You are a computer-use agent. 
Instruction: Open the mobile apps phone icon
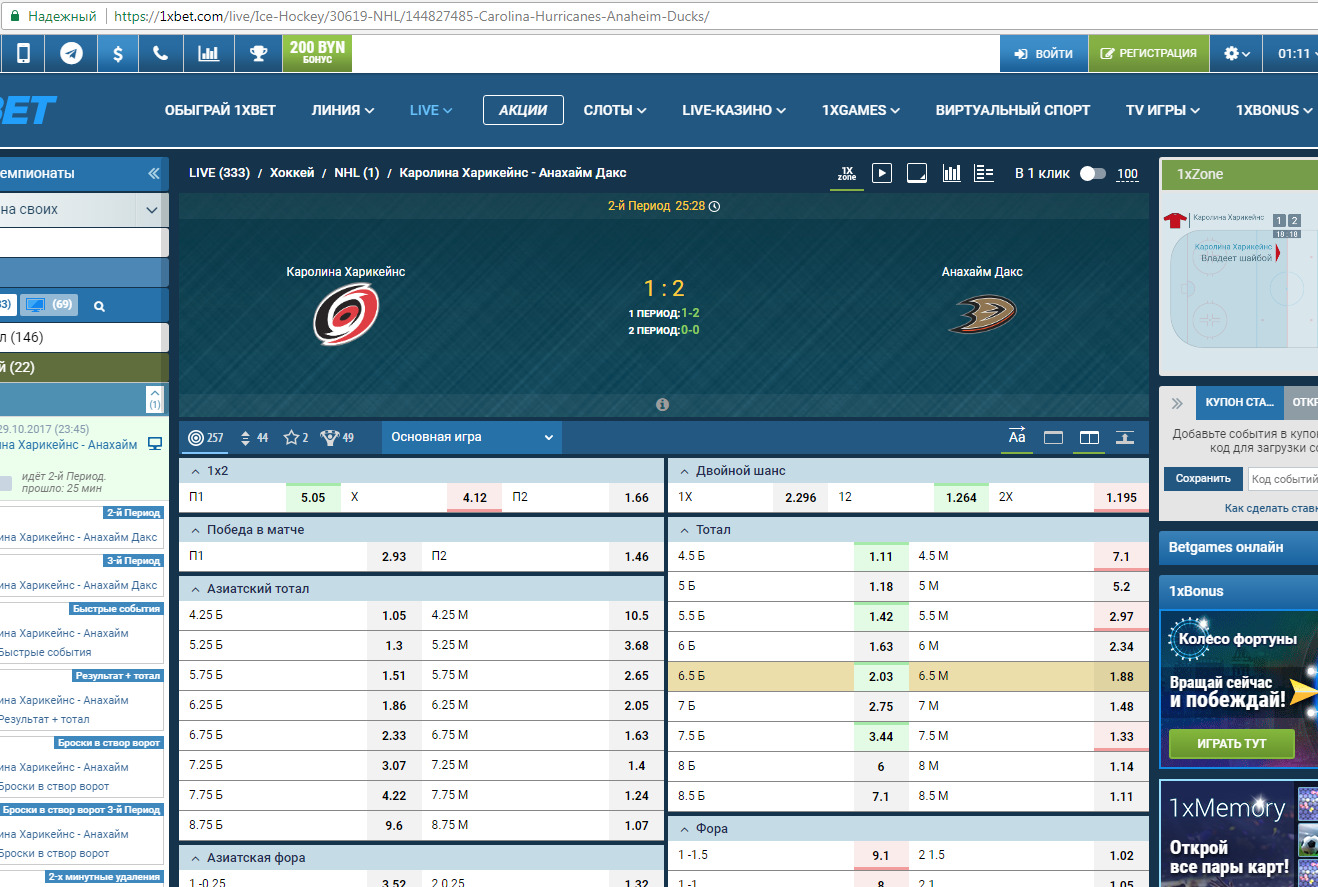coord(23,53)
